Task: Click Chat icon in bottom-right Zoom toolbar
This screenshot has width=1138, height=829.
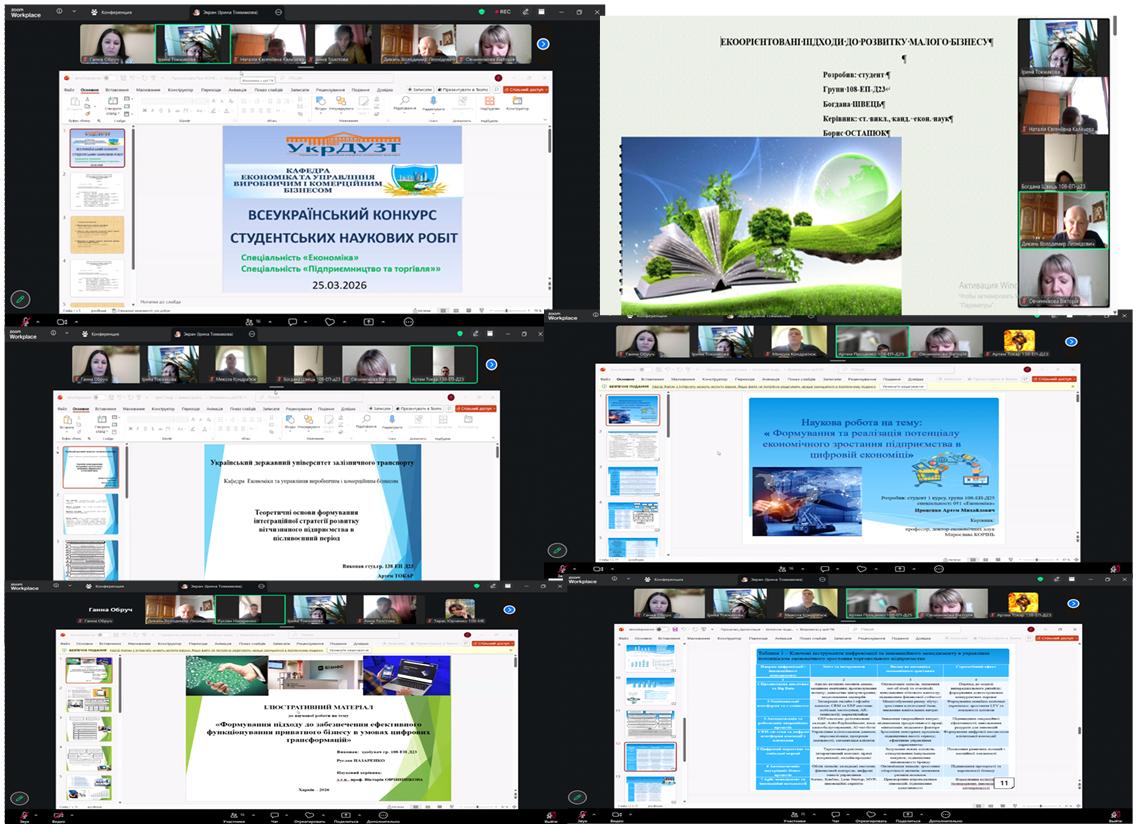Action: pos(838,811)
